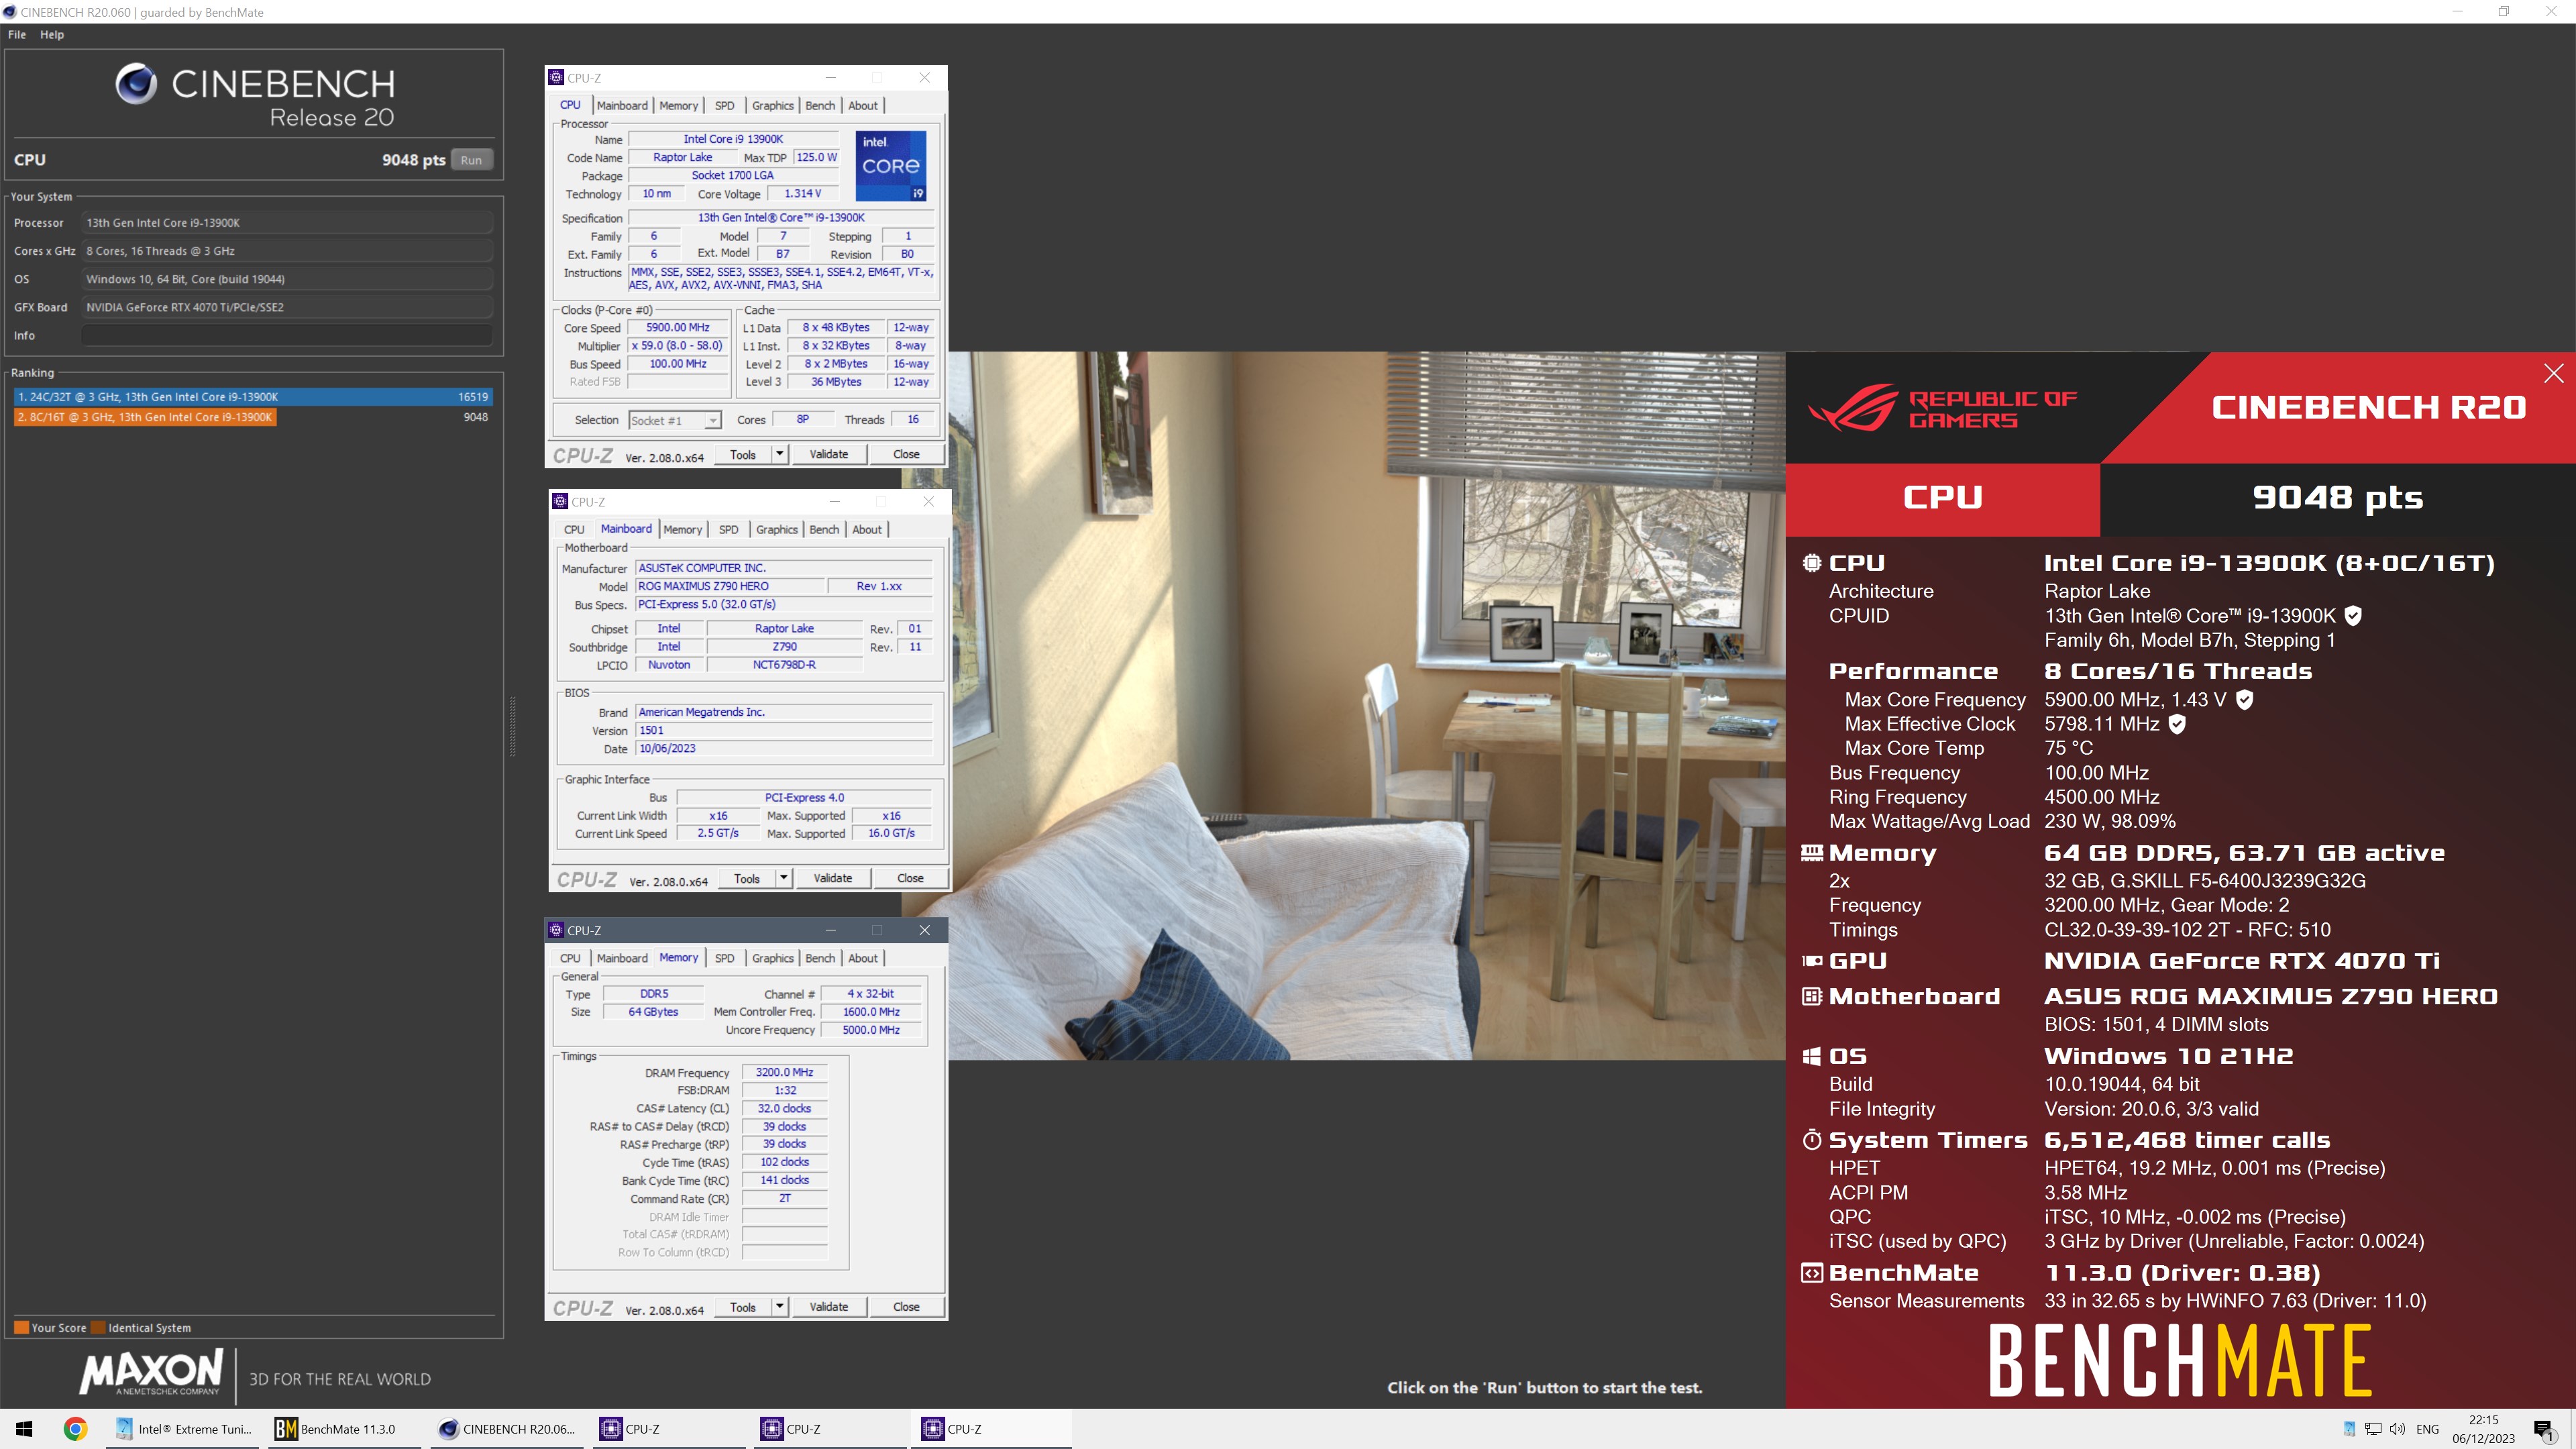Click the GPU card icon in BenchMate panel
Image resolution: width=2576 pixels, height=1449 pixels.
tap(1811, 961)
